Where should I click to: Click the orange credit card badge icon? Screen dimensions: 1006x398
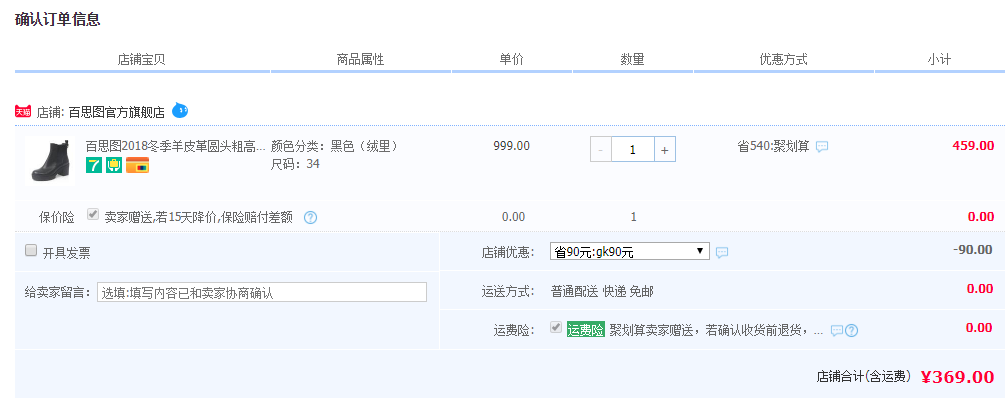click(x=137, y=166)
